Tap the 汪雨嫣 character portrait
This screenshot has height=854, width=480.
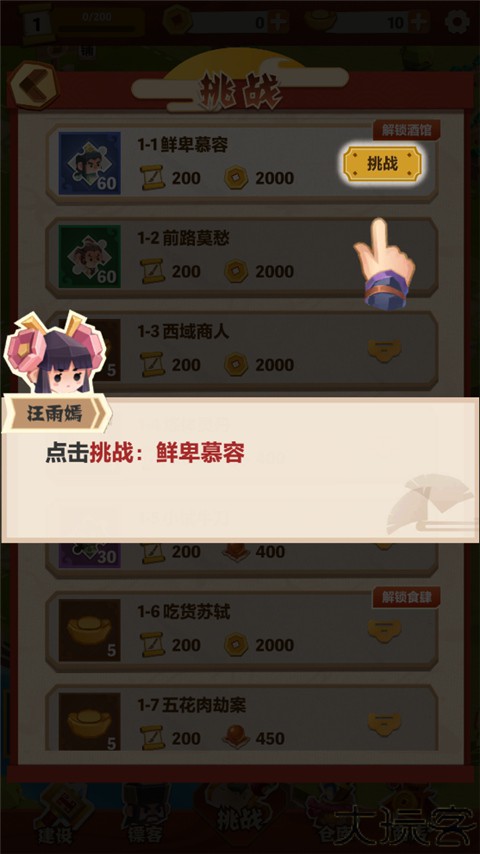click(x=54, y=354)
